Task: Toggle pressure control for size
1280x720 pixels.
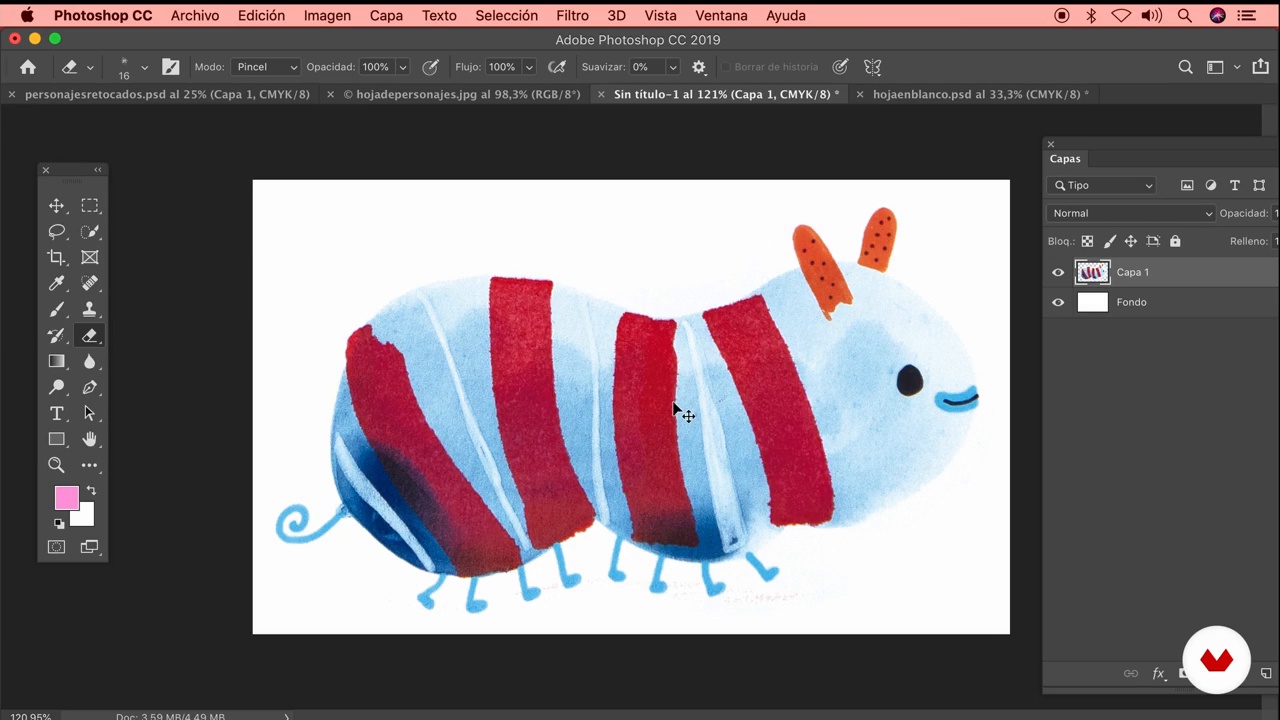Action: point(841,67)
